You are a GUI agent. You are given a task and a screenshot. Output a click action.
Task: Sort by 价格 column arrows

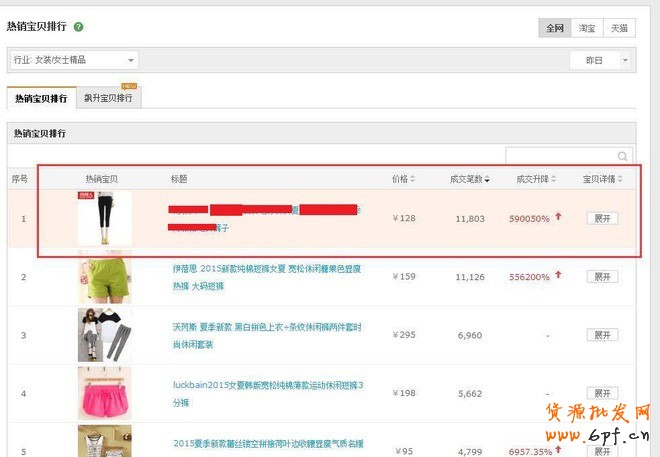(413, 180)
